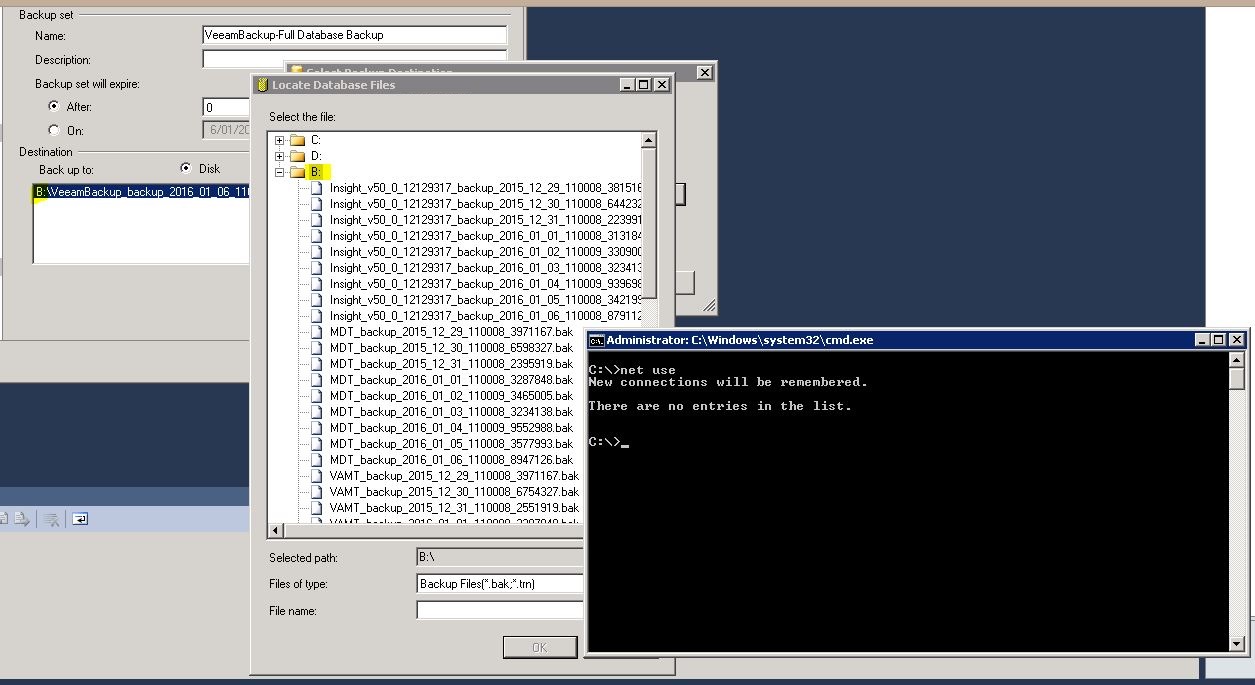Select MDT_backup_2016_01_05_110008_3577993.bak
1255x685 pixels.
[451, 444]
